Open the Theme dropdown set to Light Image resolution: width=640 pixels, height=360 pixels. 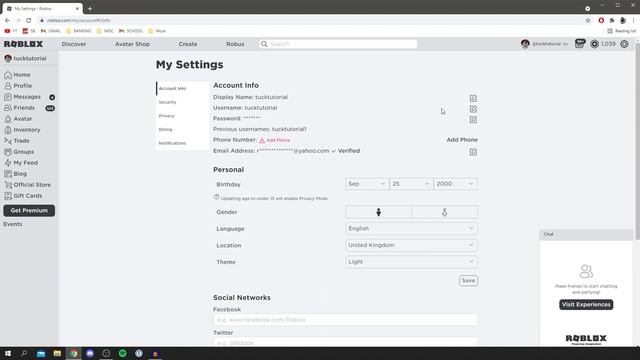coord(411,262)
